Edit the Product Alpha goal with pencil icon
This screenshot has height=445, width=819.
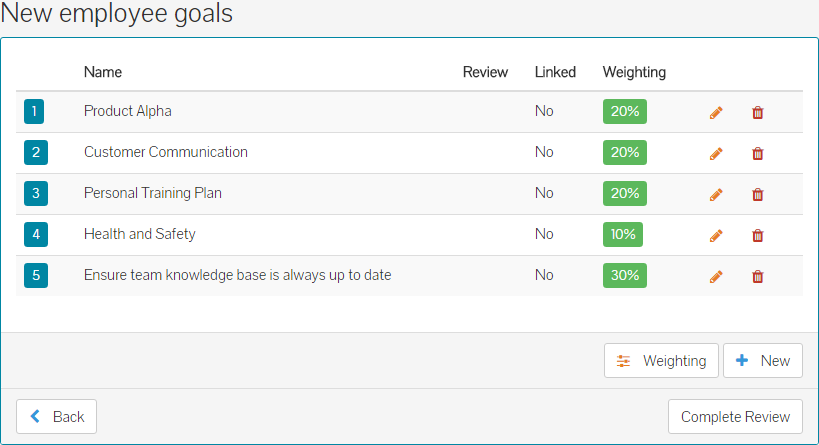(716, 112)
